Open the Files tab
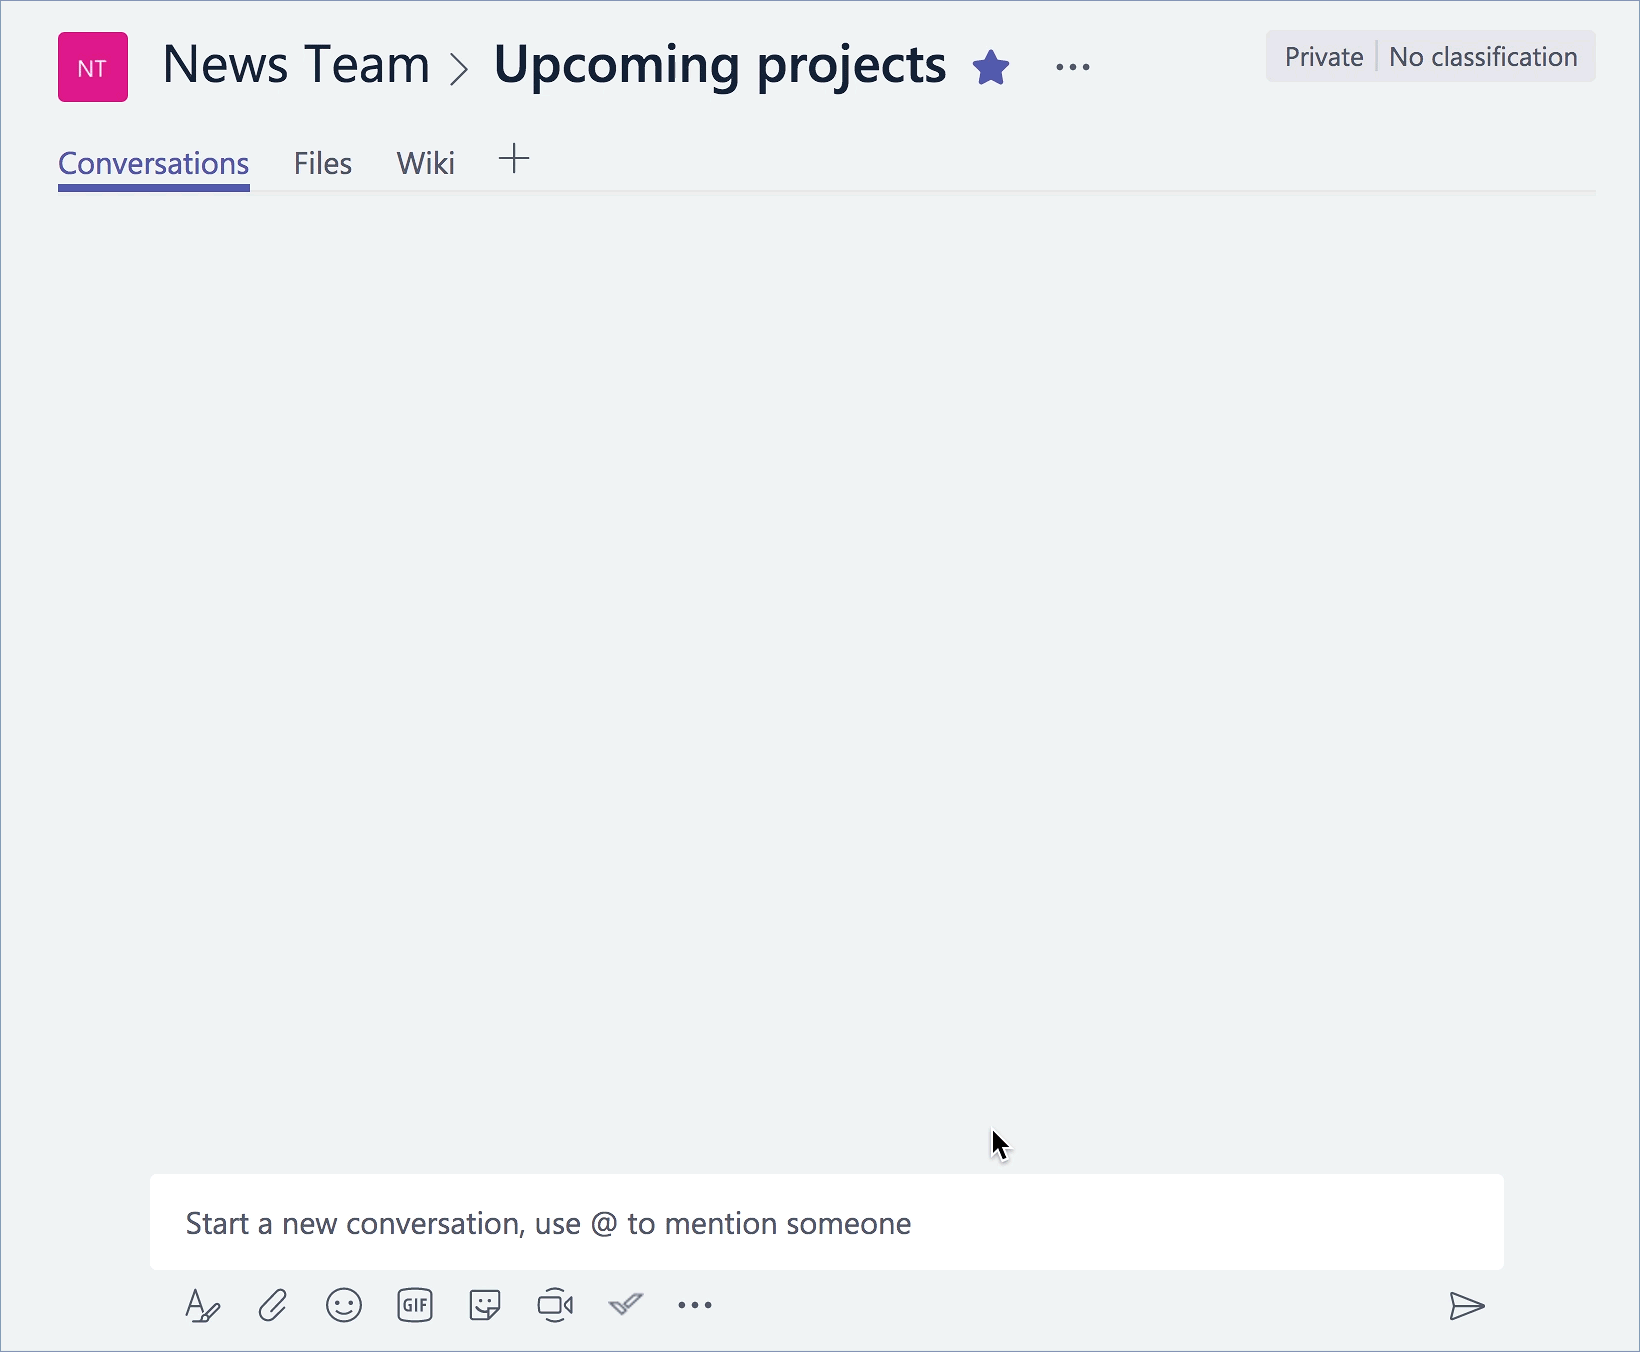Image resolution: width=1640 pixels, height=1352 pixels. pyautogui.click(x=323, y=163)
